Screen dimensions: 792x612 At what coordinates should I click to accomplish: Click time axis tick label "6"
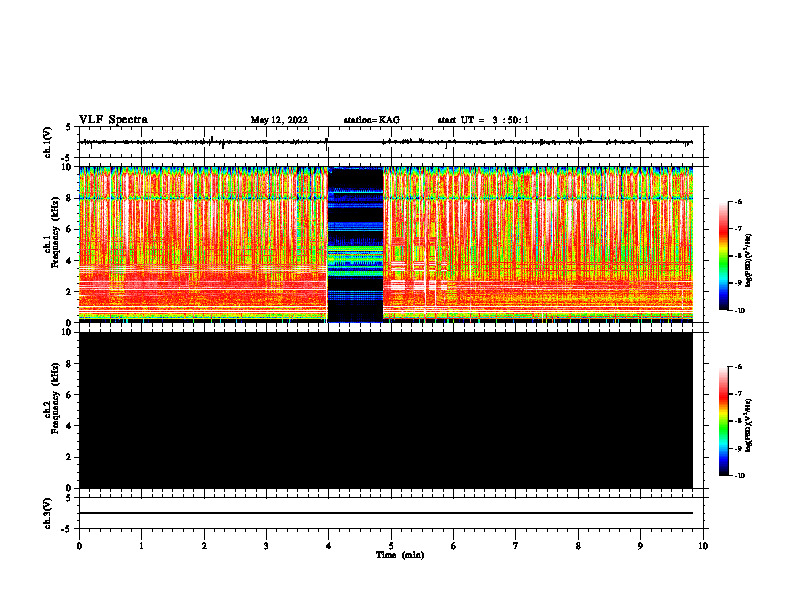click(454, 546)
